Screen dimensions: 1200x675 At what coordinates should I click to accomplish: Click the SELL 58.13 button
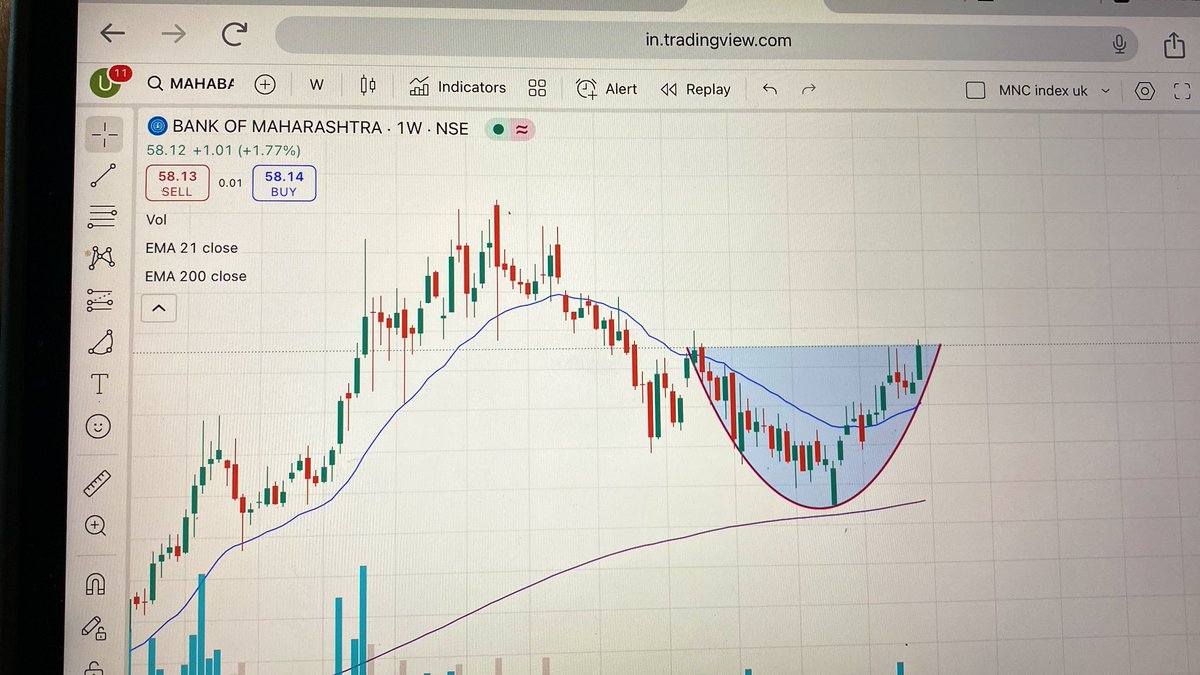(177, 183)
